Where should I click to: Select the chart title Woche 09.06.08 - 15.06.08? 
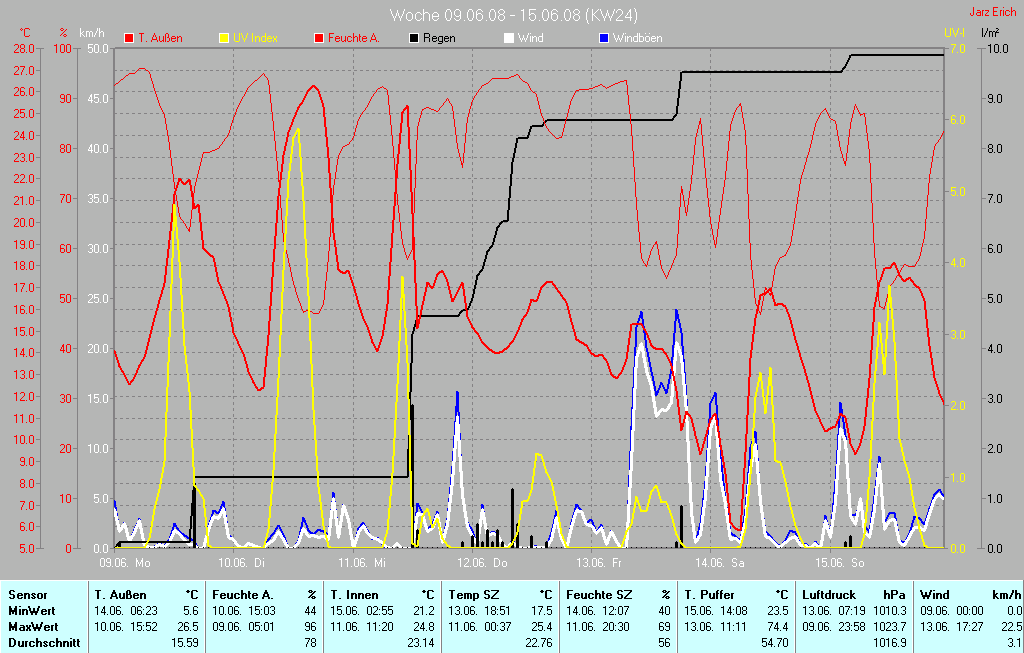(513, 15)
